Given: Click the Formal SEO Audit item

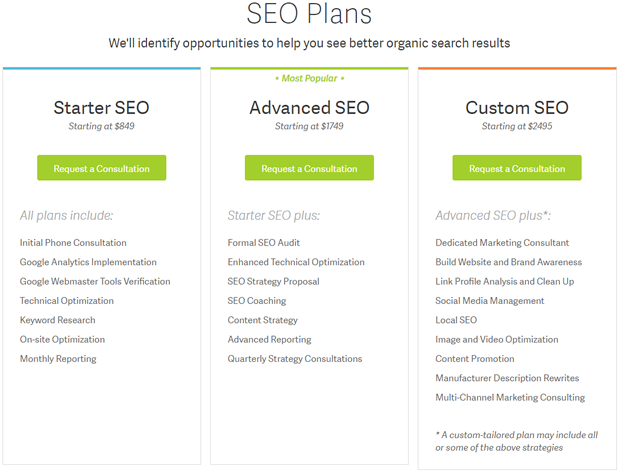Looking at the screenshot, I should click(x=264, y=242).
